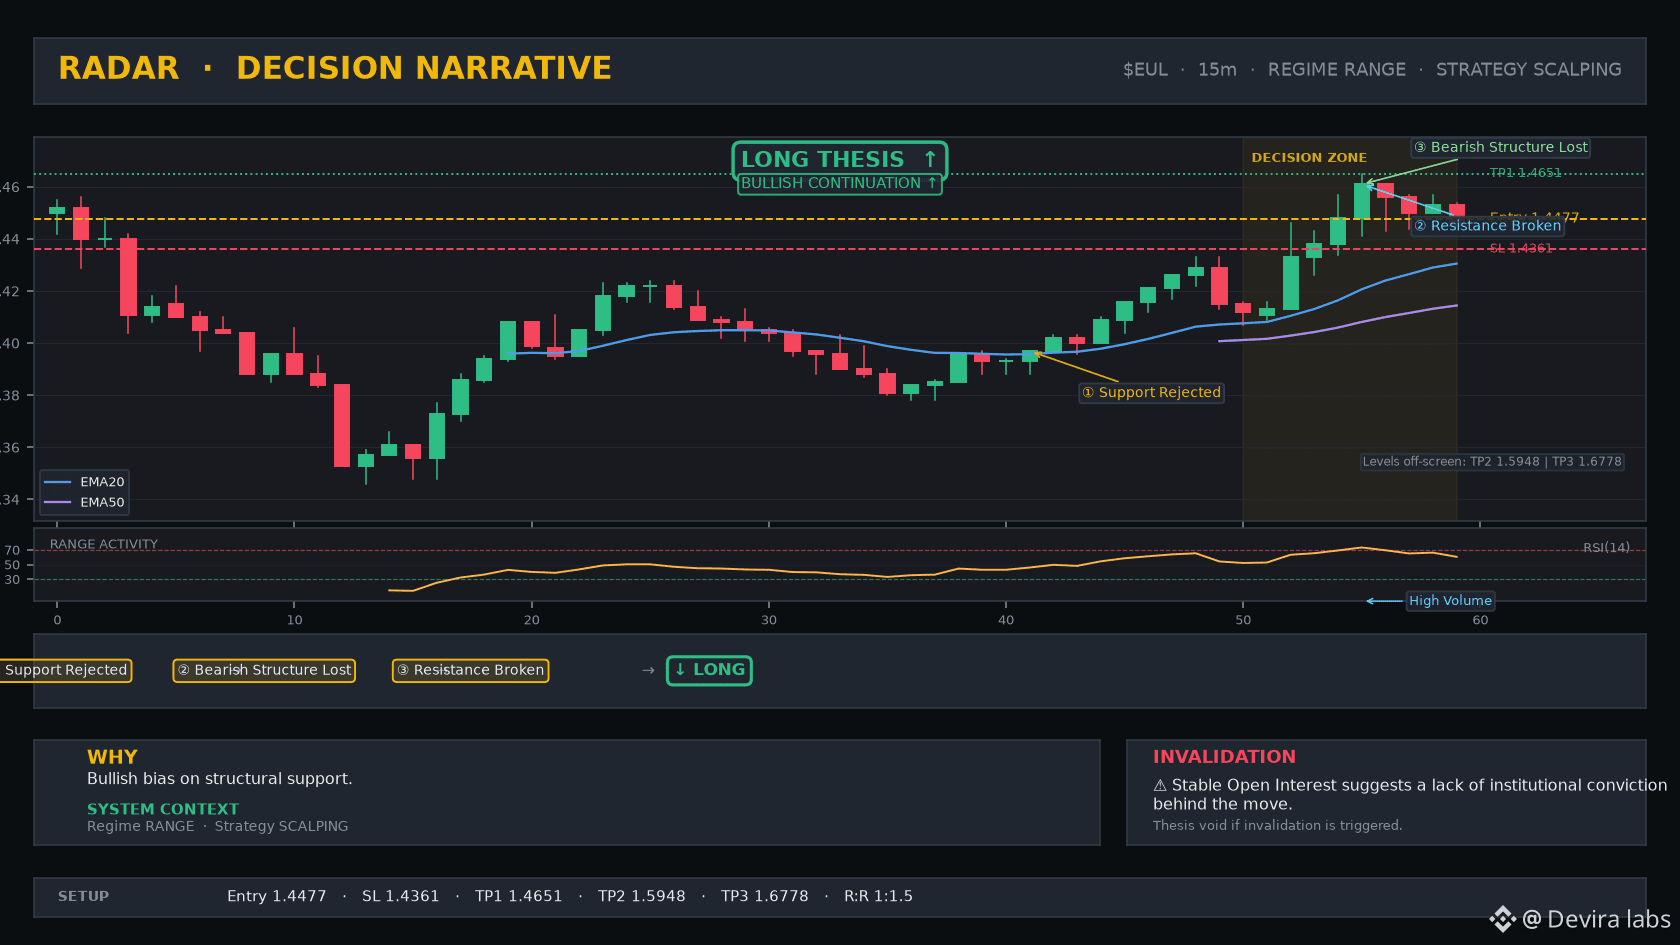The height and width of the screenshot is (945, 1680).
Task: Click the Levels off-screen TP2 TP3 note
Action: 1491,462
